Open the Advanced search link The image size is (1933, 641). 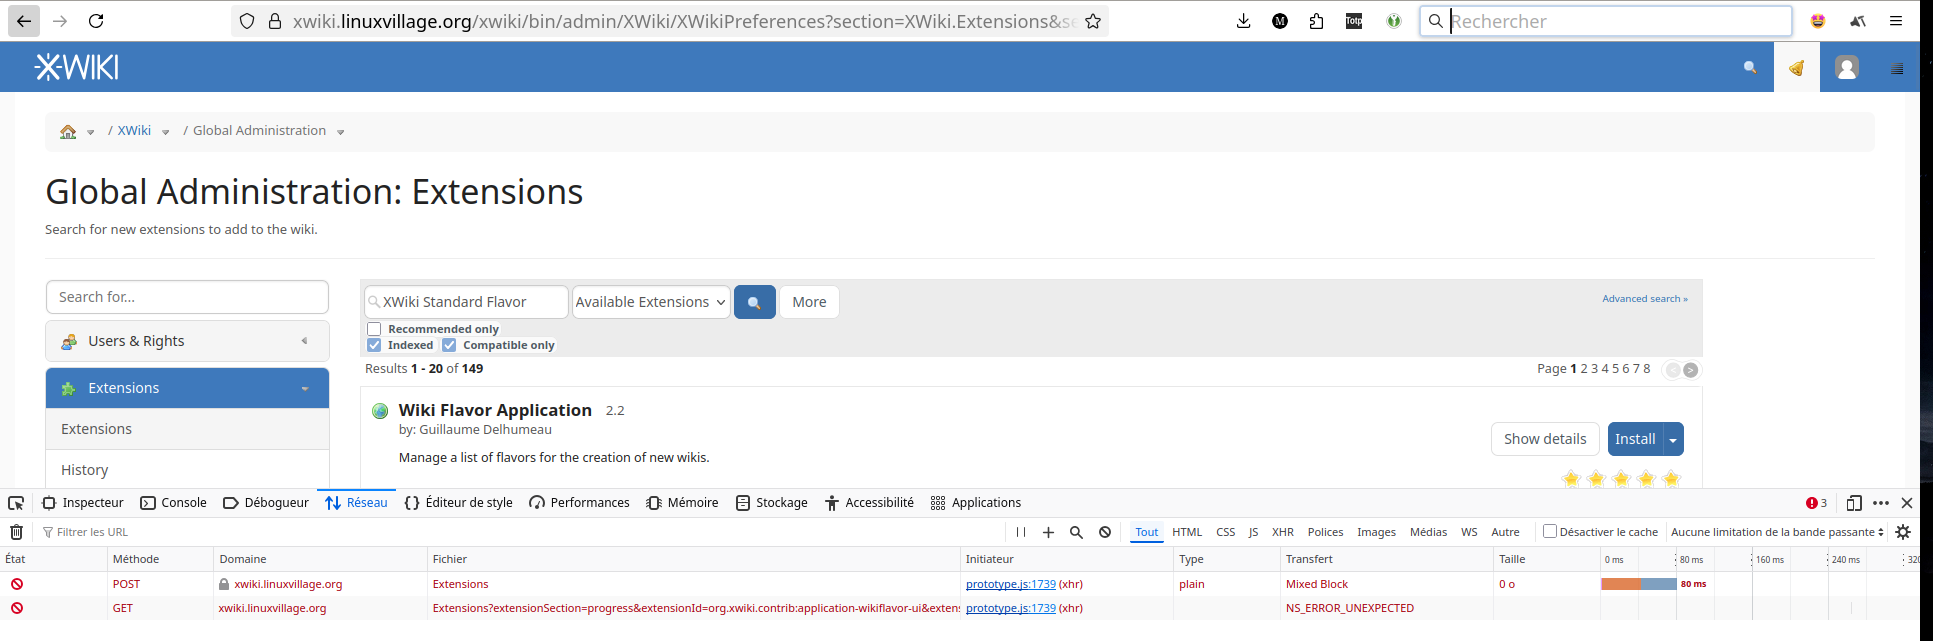pos(1644,299)
